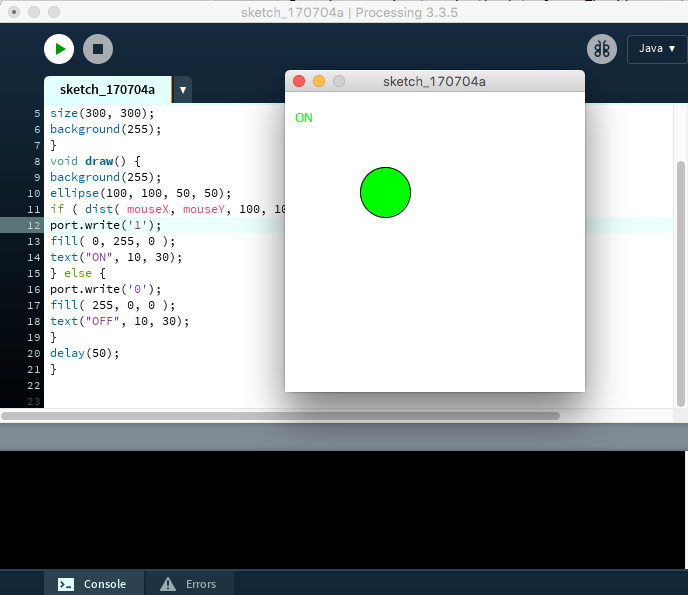Switch to the Errors tab
Viewport: 688px width, 595px height.
[x=189, y=584]
